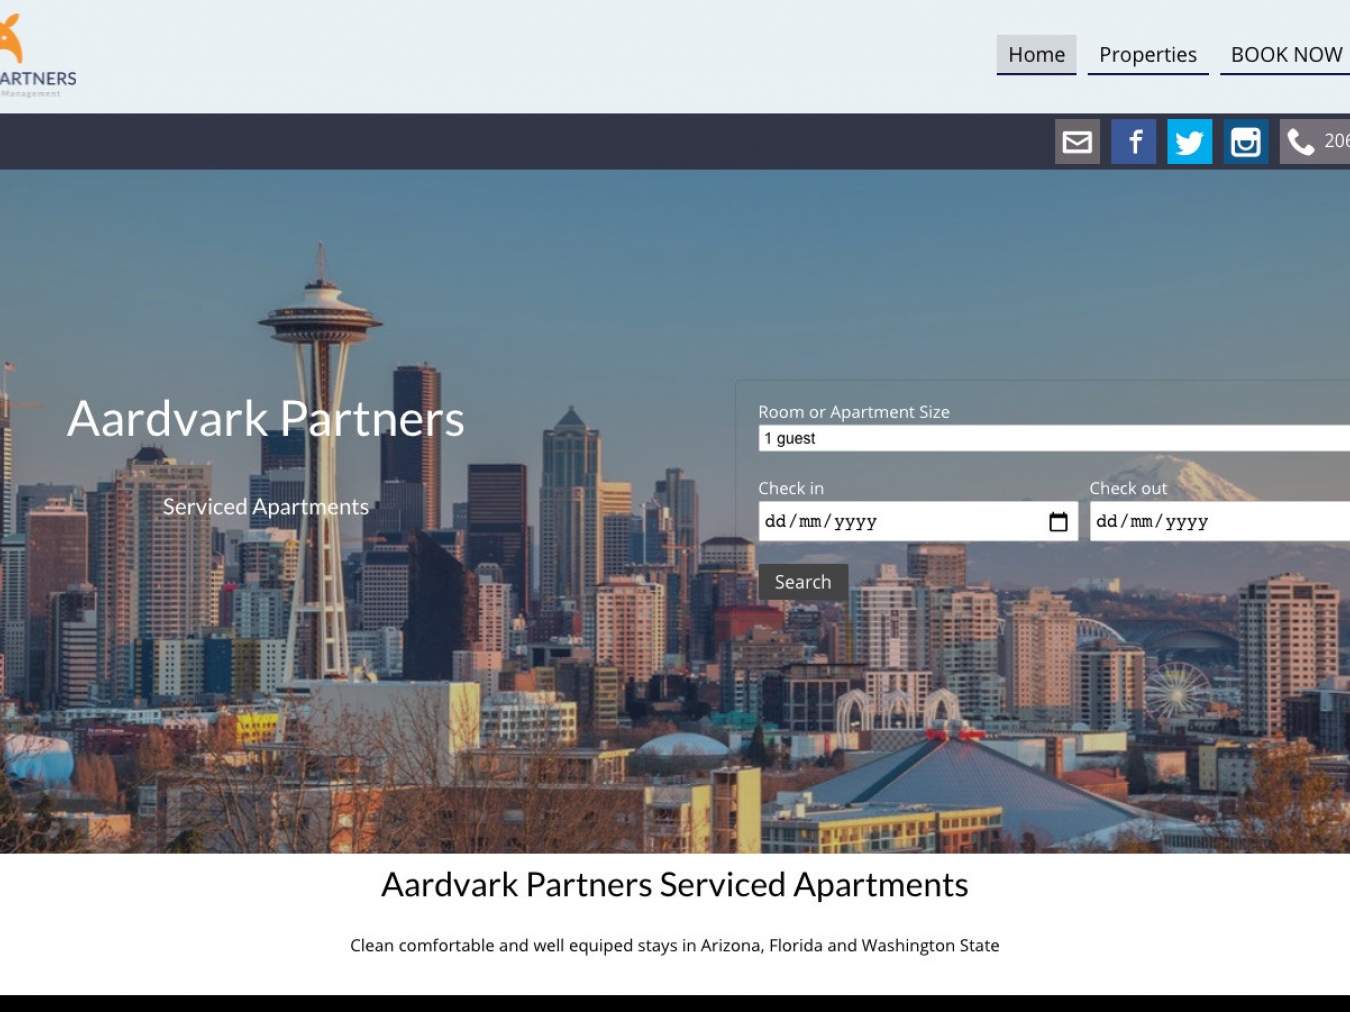Select the BOOK NOW menu link
Screen dimensions: 1350x1012
click(1286, 55)
